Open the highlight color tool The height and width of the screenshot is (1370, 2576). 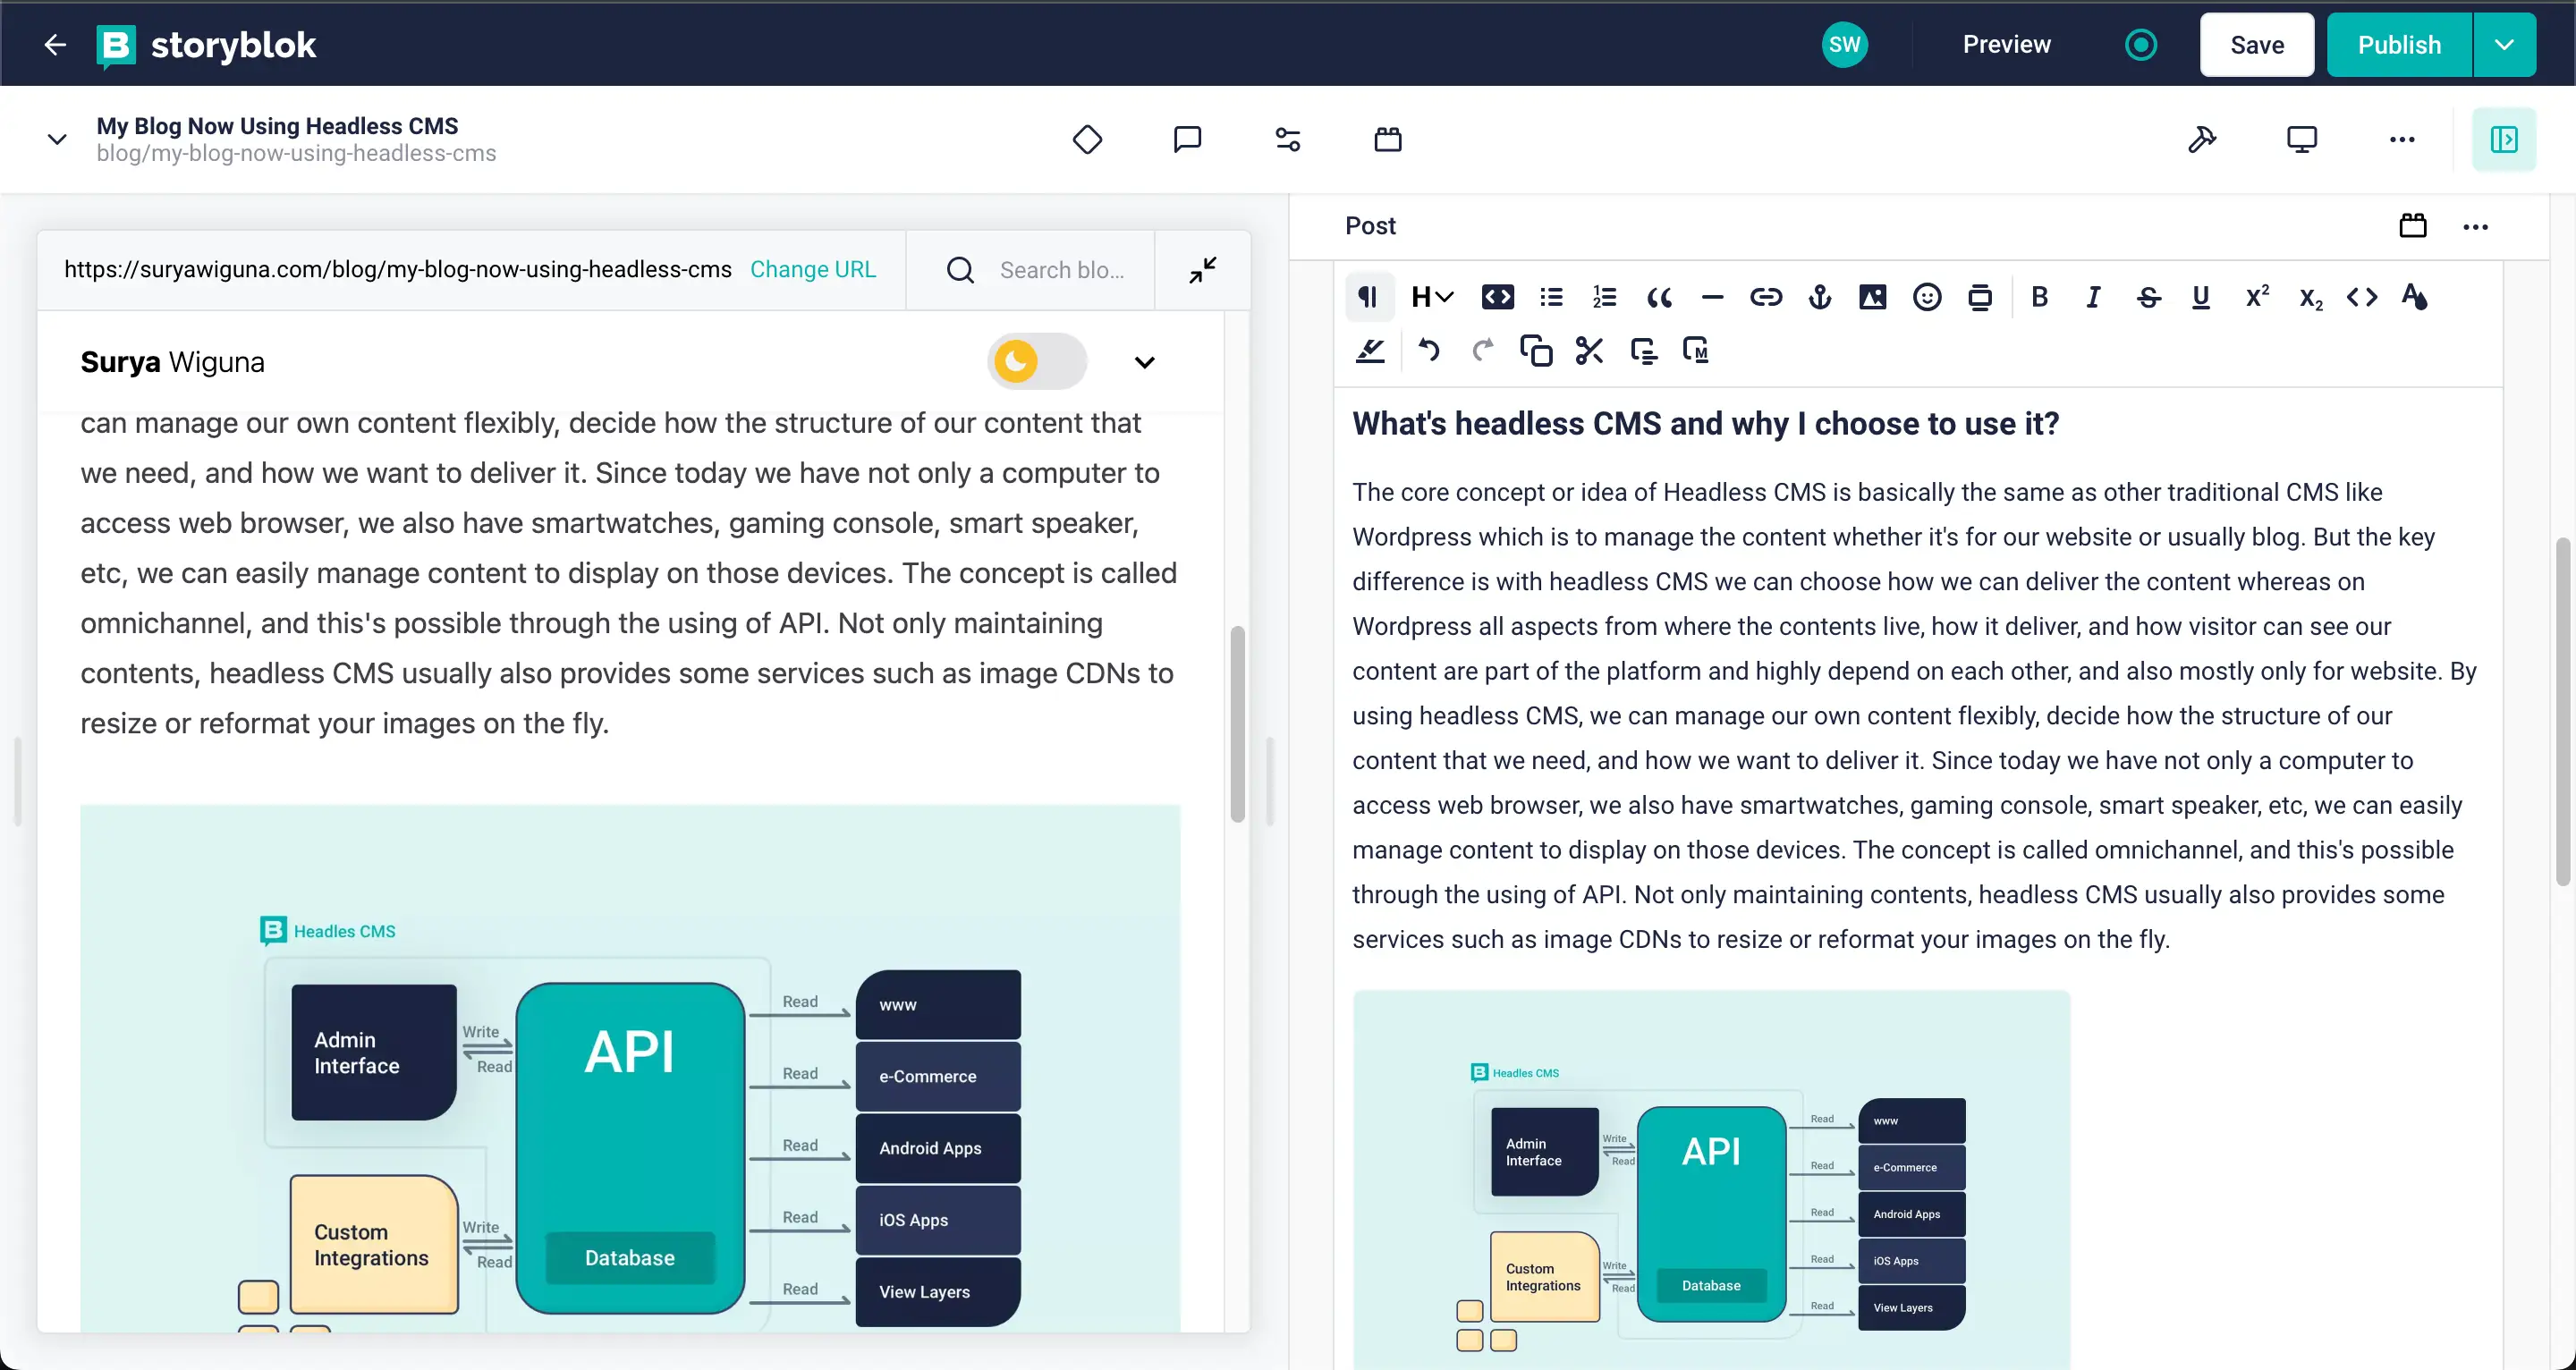pyautogui.click(x=1370, y=351)
